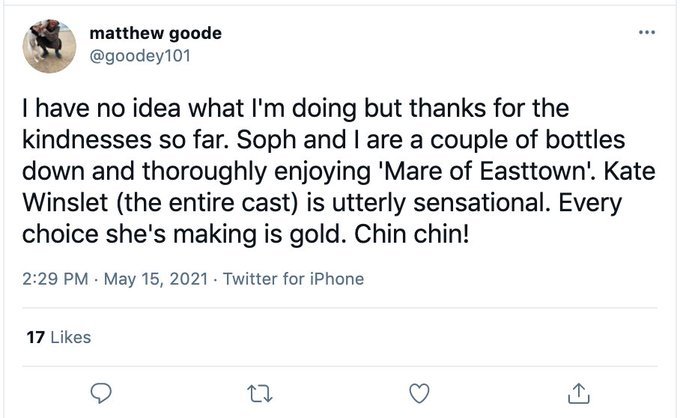Click the @goodey101 handle
The width and height of the screenshot is (680, 418).
click(x=146, y=55)
